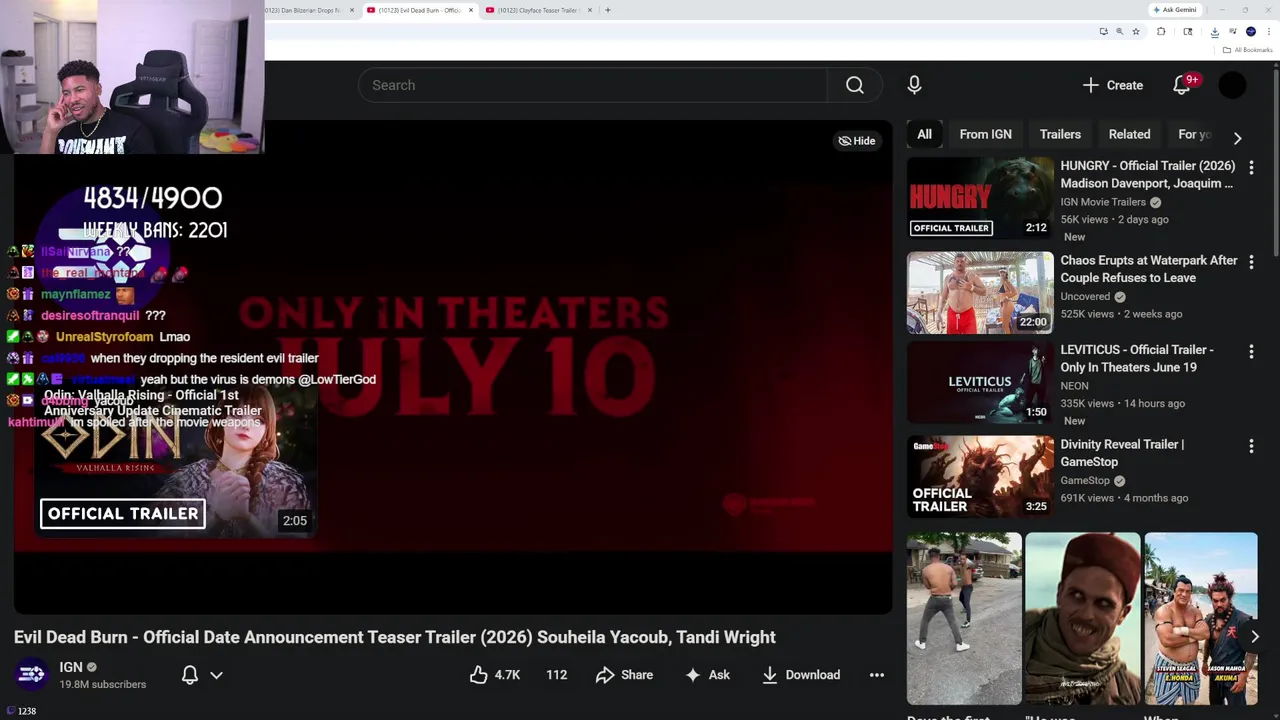The width and height of the screenshot is (1280, 720).
Task: Open Chrome three-dot menu
Action: tap(1269, 31)
